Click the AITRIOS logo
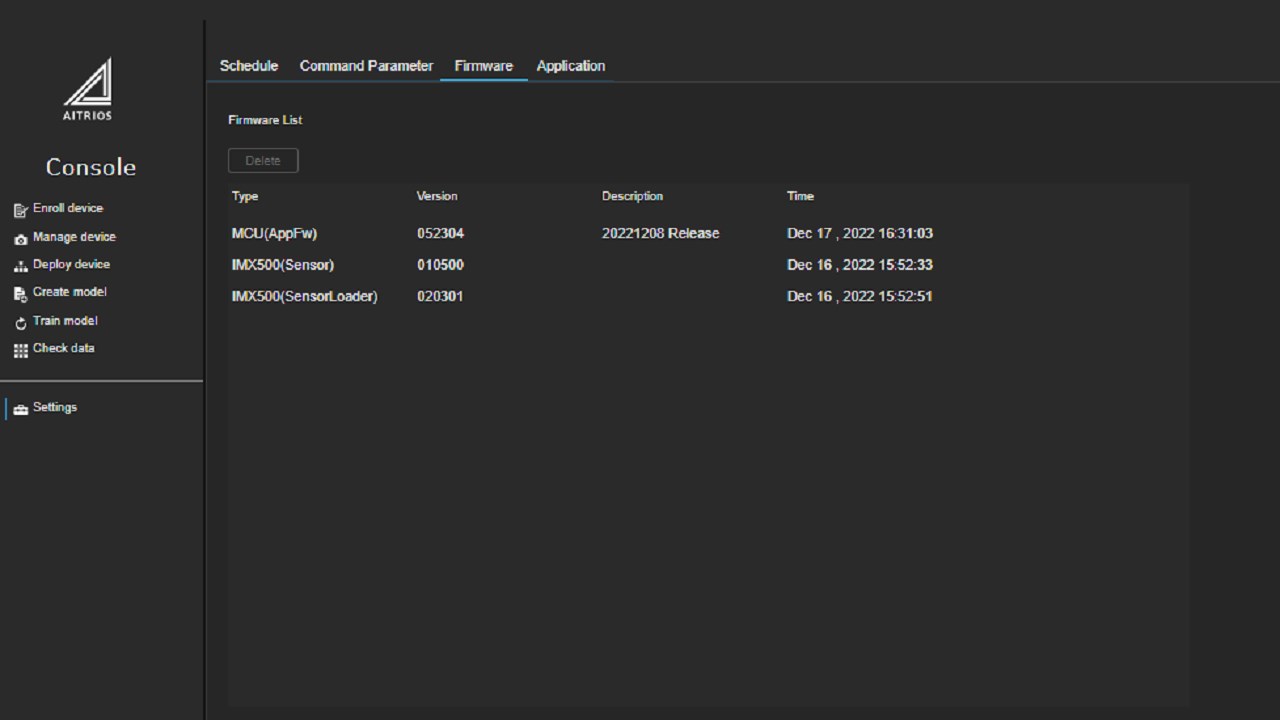The image size is (1280, 720). 88,90
